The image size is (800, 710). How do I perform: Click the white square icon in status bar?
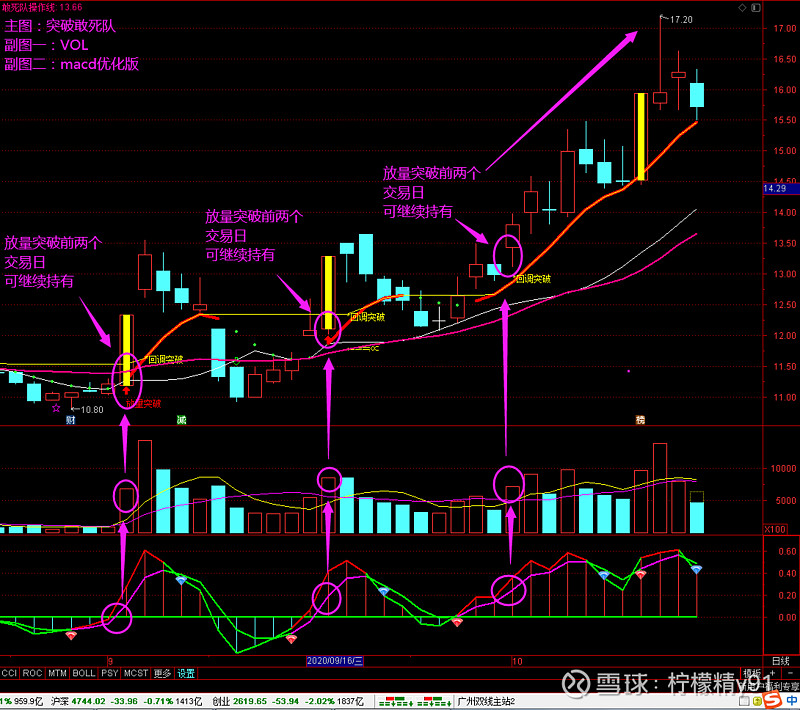point(744,702)
